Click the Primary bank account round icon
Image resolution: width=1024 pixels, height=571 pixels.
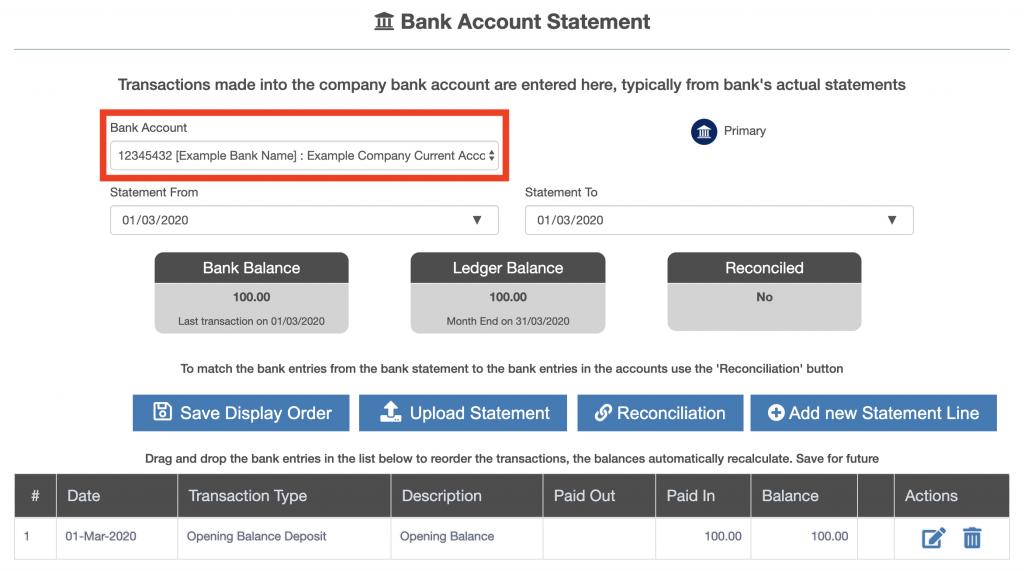click(x=703, y=132)
